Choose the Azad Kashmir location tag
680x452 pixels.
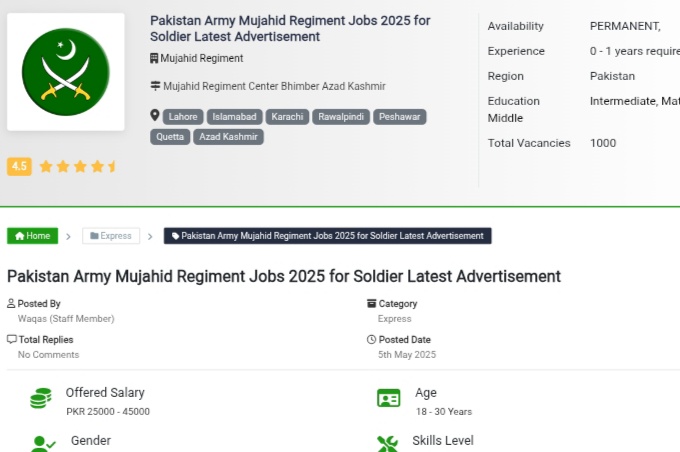click(x=229, y=137)
